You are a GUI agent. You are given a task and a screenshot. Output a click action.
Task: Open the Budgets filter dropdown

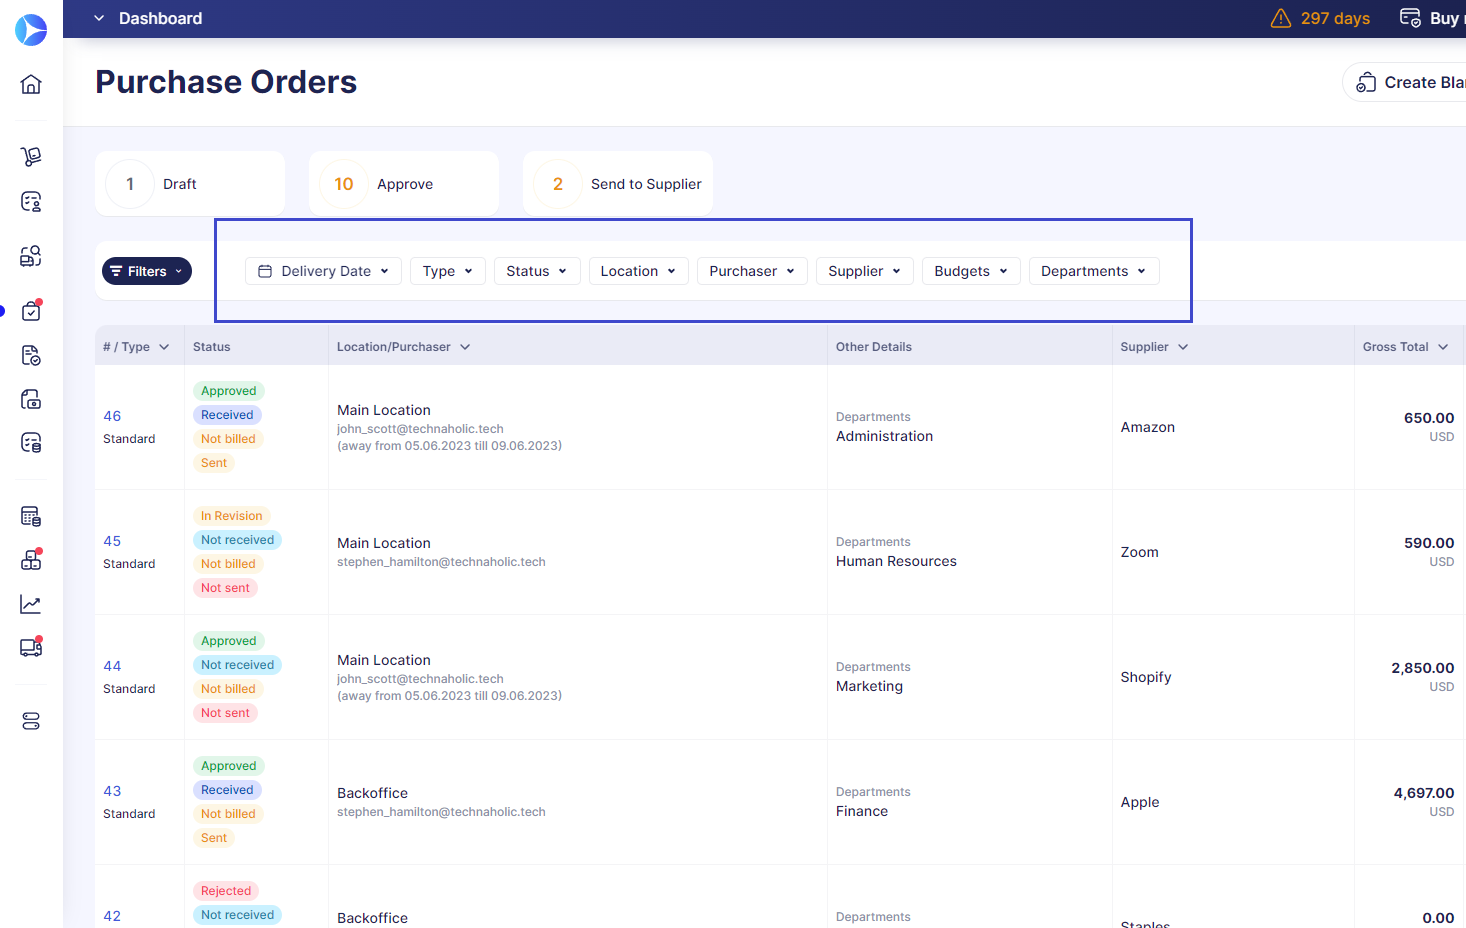tap(971, 271)
